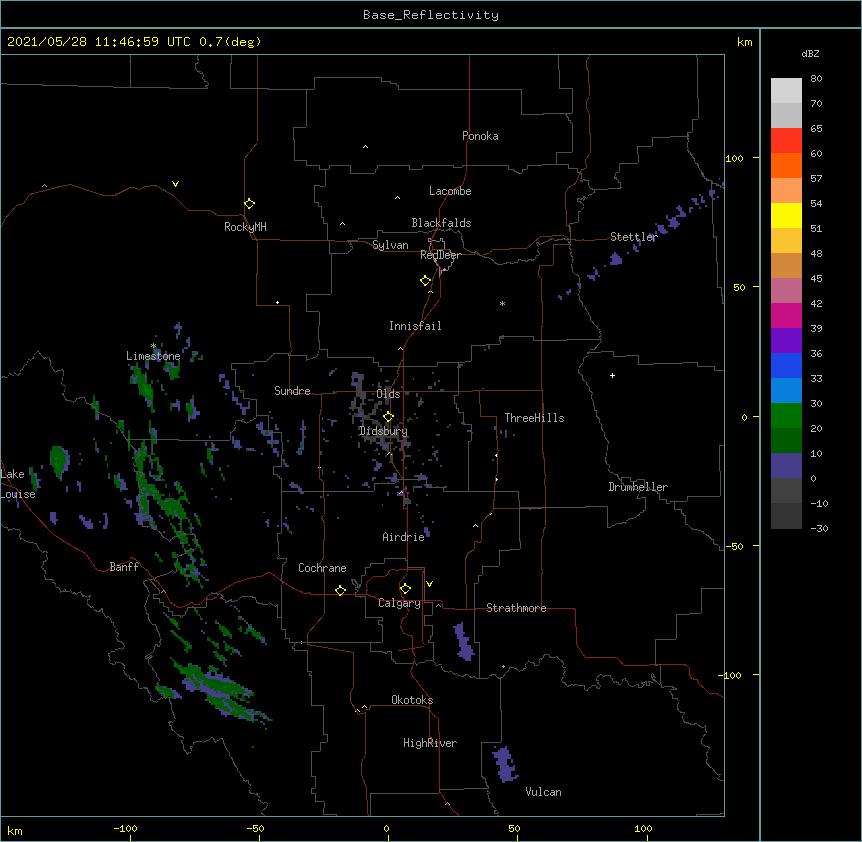
Task: Click the white plus marker west of Drumheller
Action: 612,375
